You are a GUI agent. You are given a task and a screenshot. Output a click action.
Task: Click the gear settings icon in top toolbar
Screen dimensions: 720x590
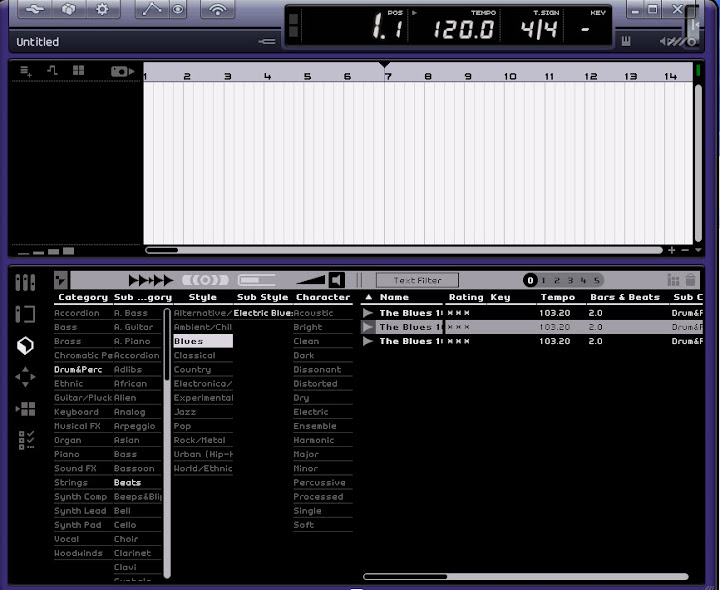102,10
